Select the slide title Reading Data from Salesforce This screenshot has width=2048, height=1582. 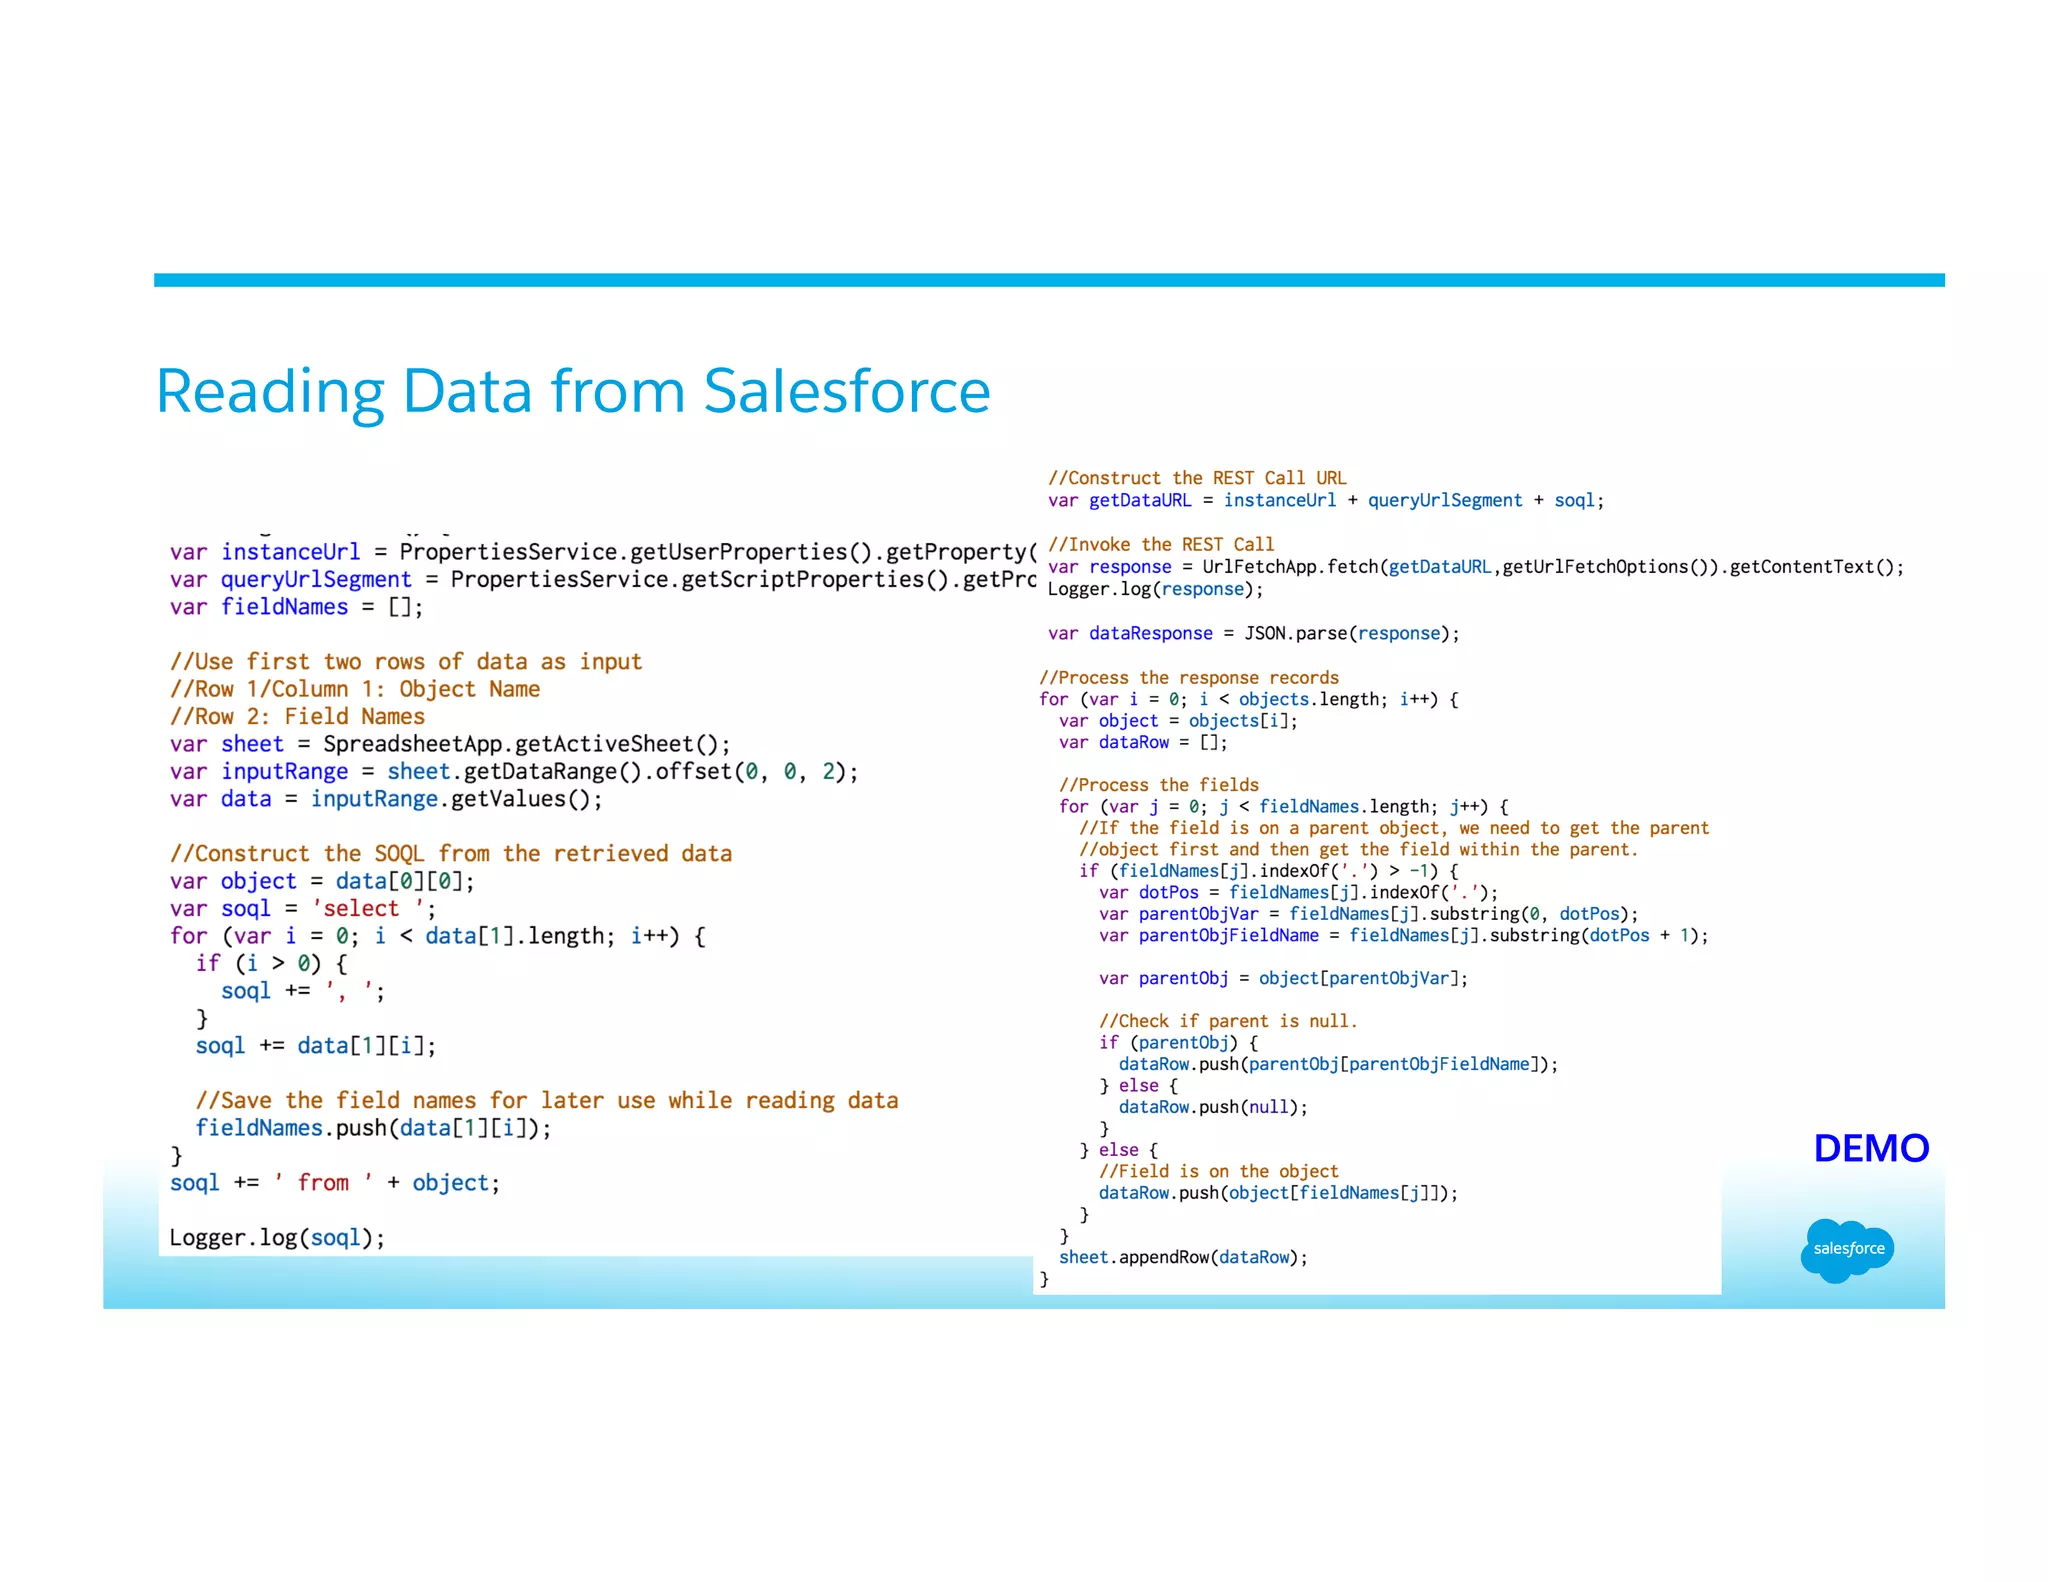(573, 391)
